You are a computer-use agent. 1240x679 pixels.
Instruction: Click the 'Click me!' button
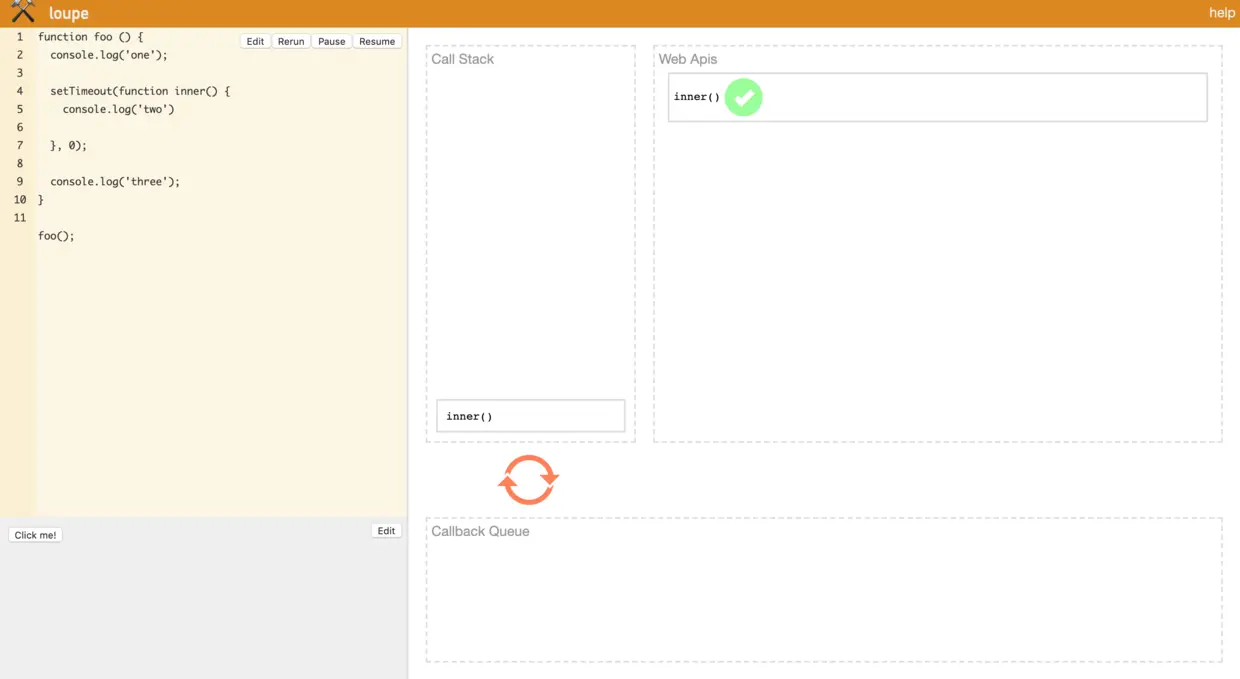tap(35, 535)
